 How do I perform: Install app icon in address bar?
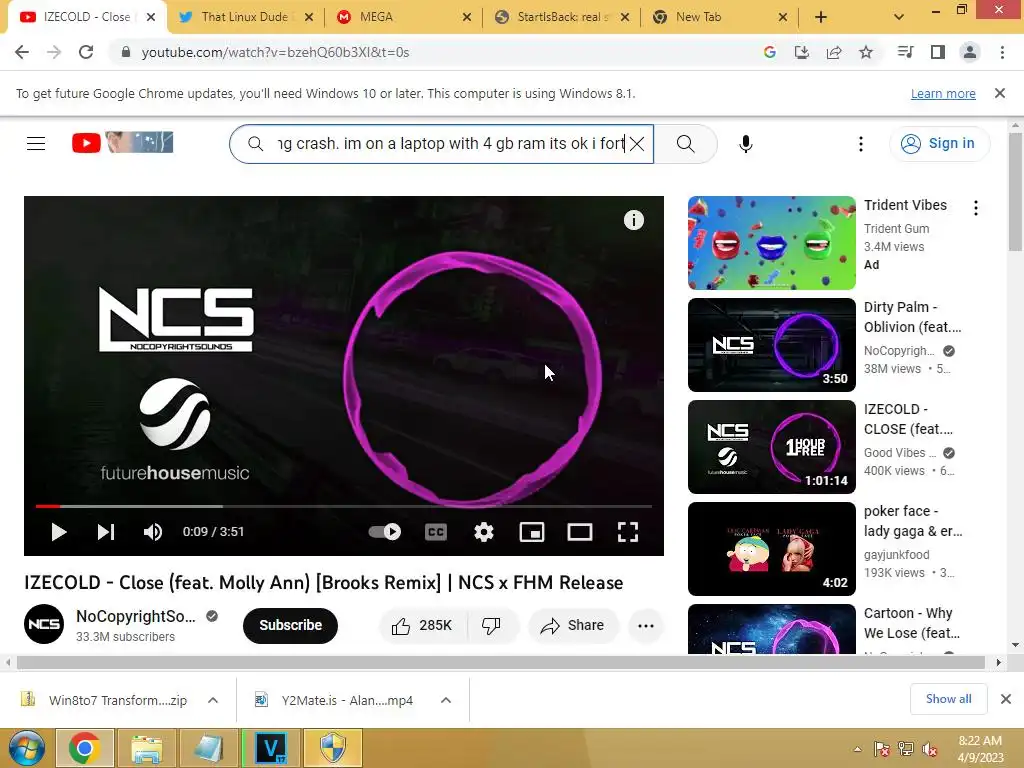[x=802, y=52]
